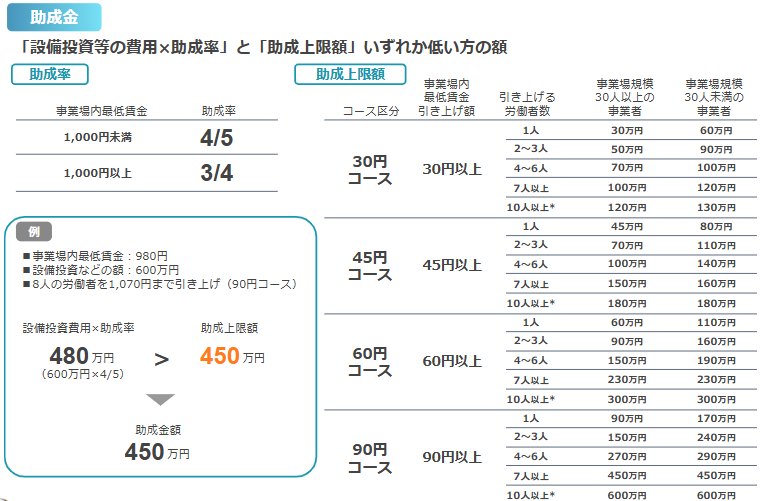Click 600万円 under 30人以上 in 90円コース
This screenshot has height=501, width=766.
627,496
